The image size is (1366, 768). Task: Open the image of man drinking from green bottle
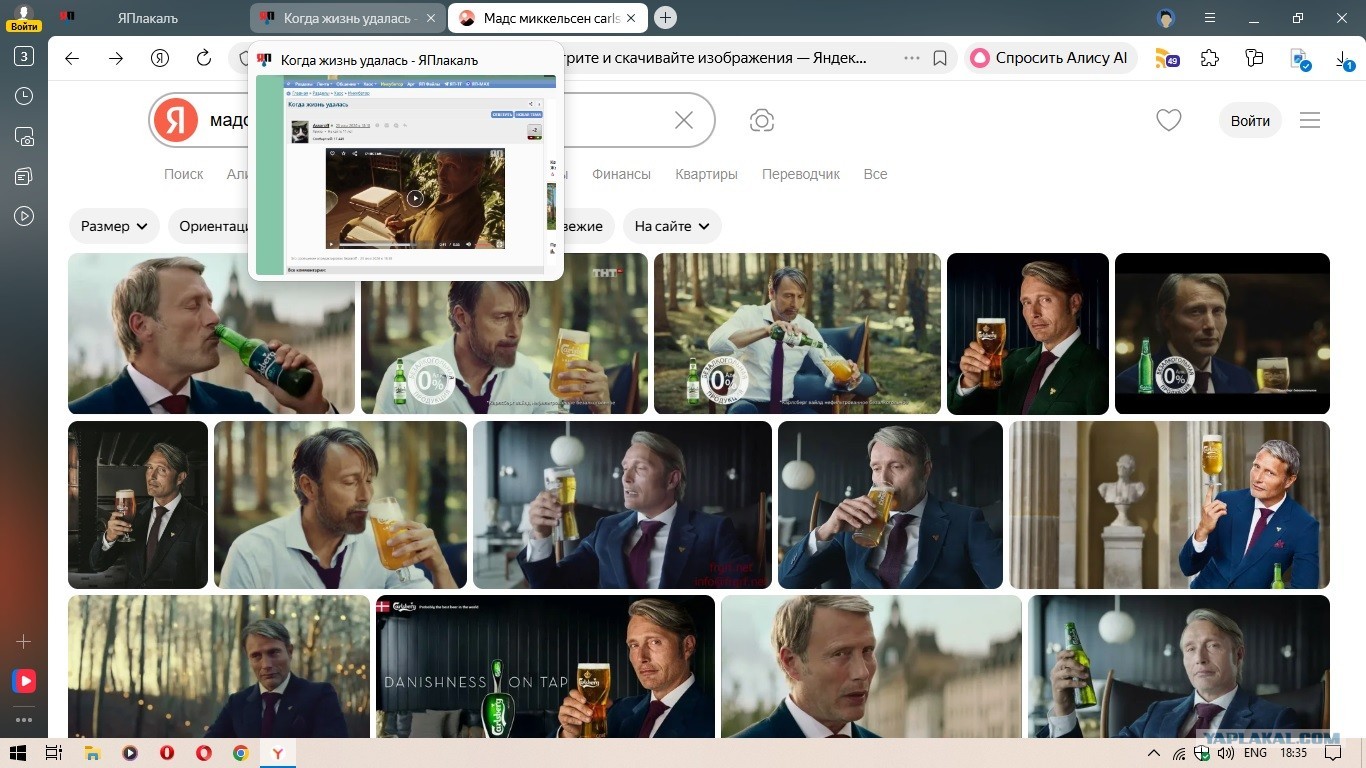(x=211, y=333)
